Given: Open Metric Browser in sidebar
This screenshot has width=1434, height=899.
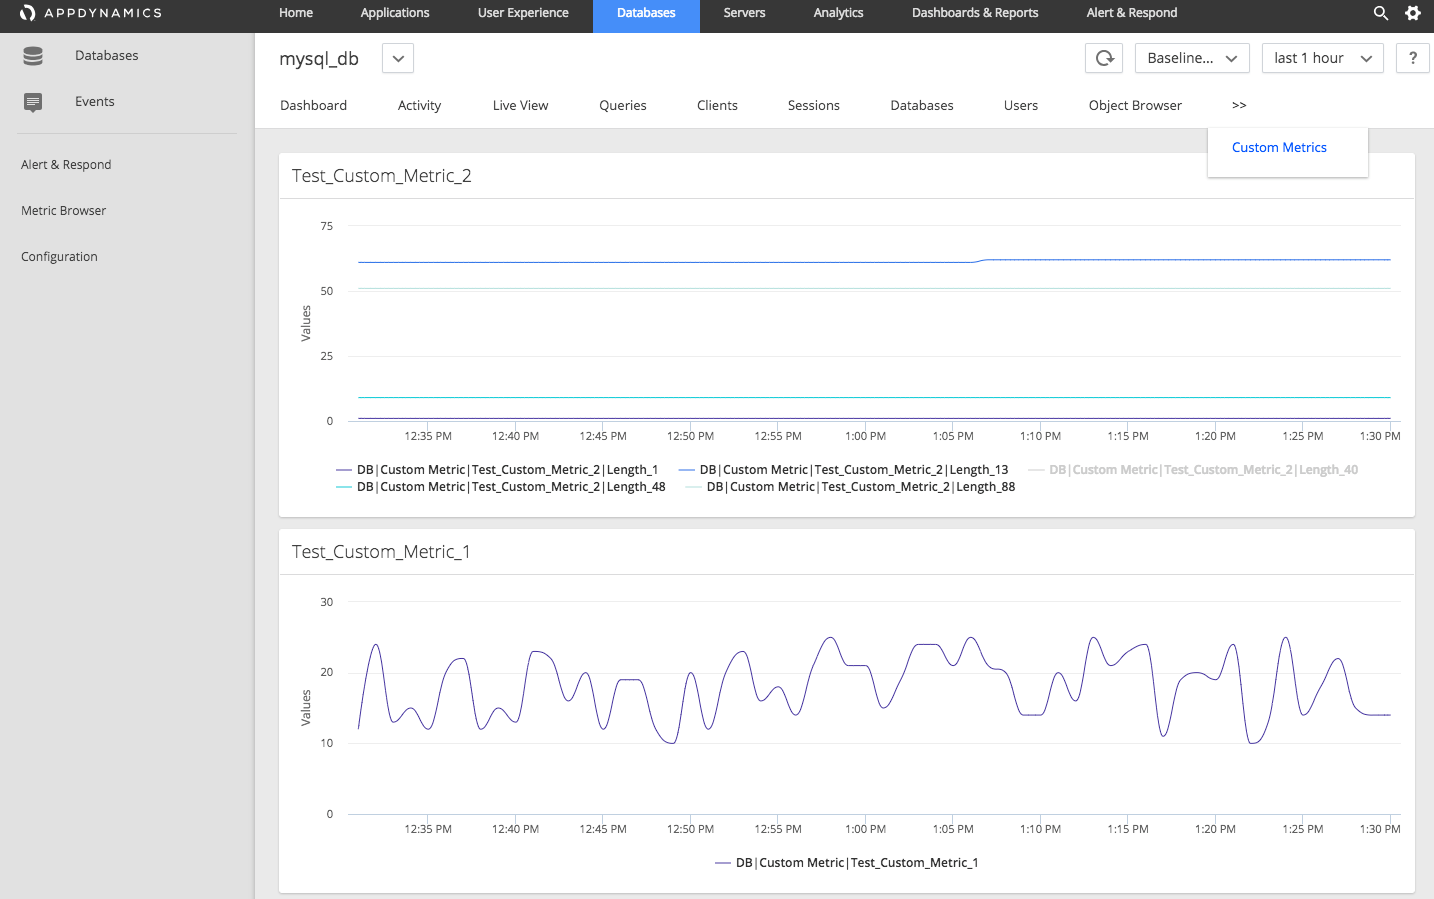Looking at the screenshot, I should point(63,211).
